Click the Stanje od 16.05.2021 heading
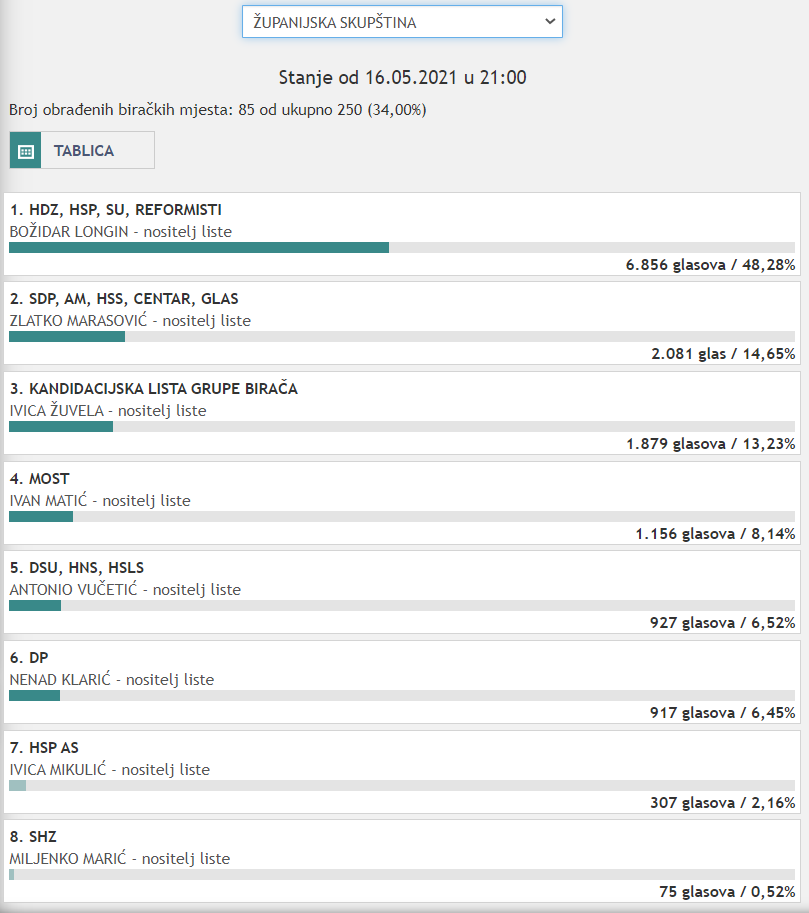Screen dimensions: 809x913 click(x=403, y=77)
